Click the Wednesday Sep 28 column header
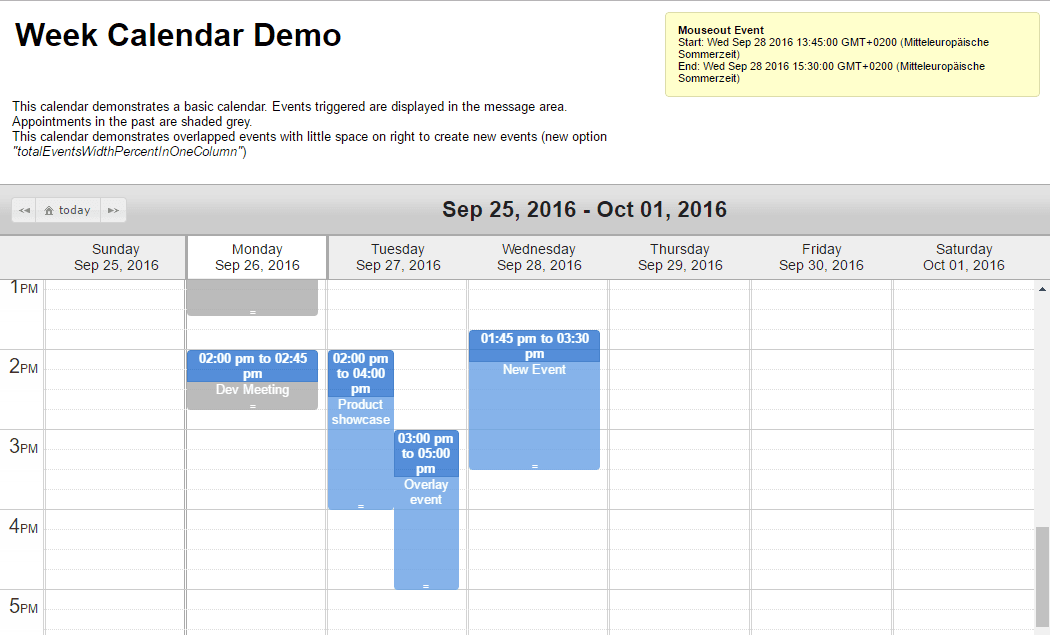 click(x=539, y=257)
